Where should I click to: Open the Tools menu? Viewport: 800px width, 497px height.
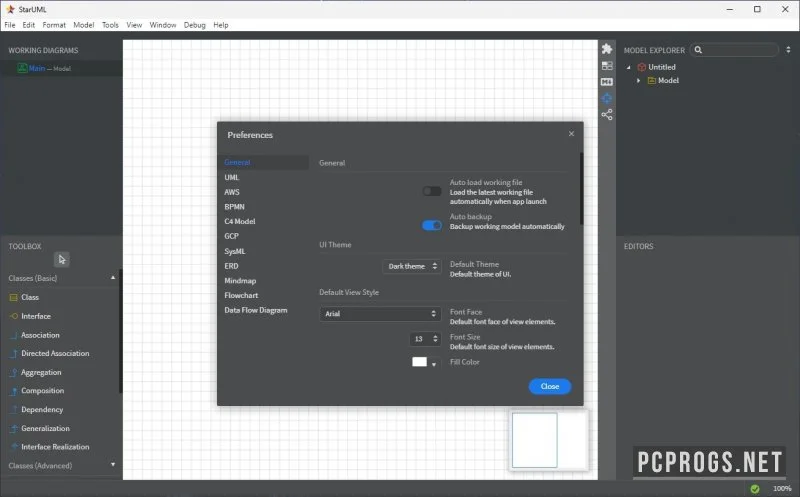pos(110,24)
